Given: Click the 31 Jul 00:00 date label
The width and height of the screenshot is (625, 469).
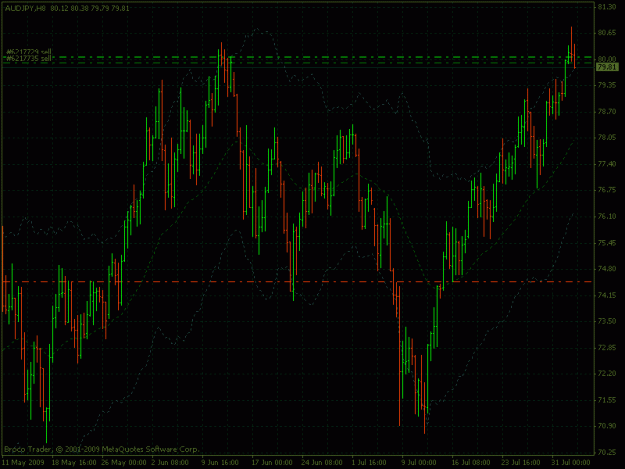Looking at the screenshot, I should point(571,463).
